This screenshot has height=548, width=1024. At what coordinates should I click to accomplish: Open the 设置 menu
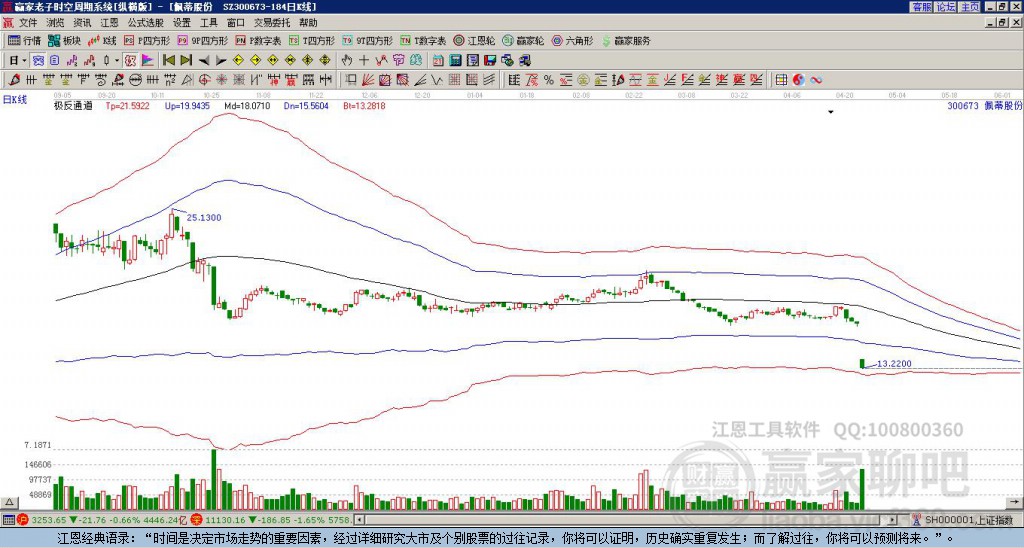[182, 23]
